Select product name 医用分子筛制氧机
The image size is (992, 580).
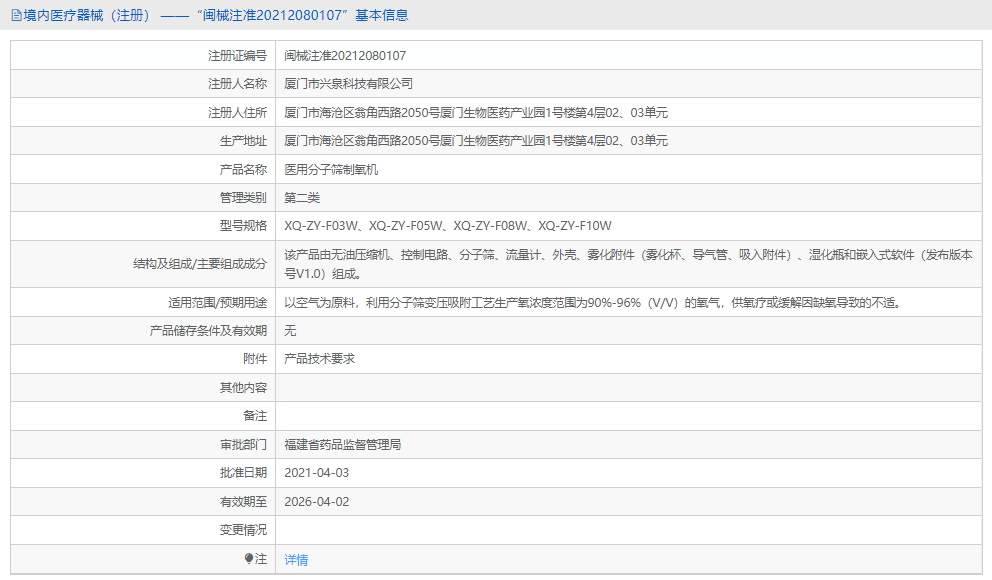(331, 170)
